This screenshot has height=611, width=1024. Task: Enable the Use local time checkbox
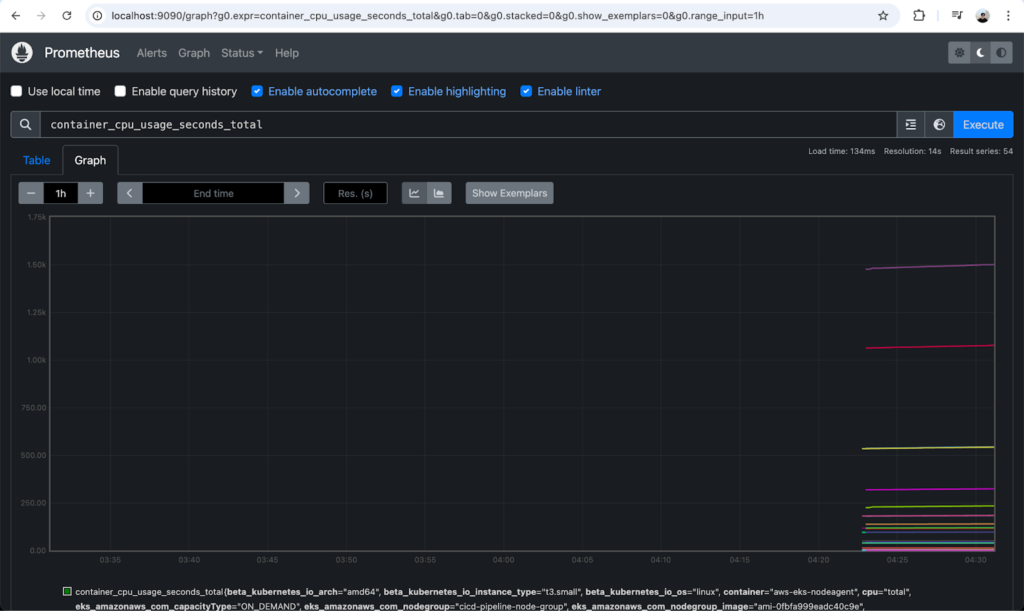(17, 91)
